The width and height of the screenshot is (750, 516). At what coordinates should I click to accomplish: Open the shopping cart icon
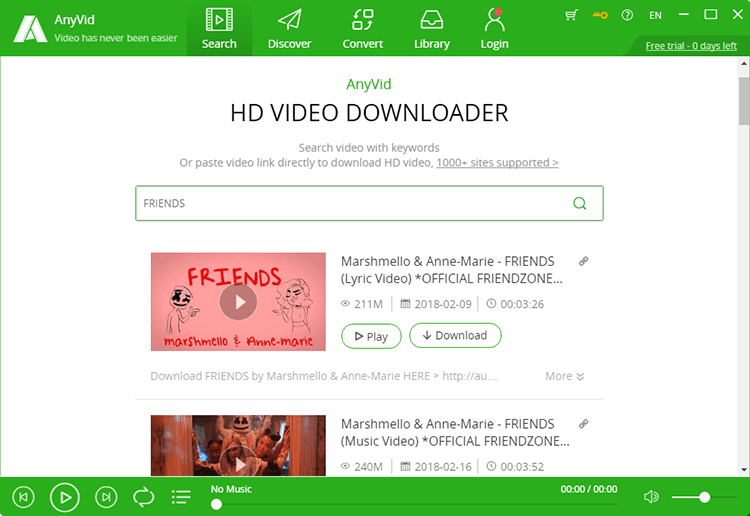(x=571, y=15)
